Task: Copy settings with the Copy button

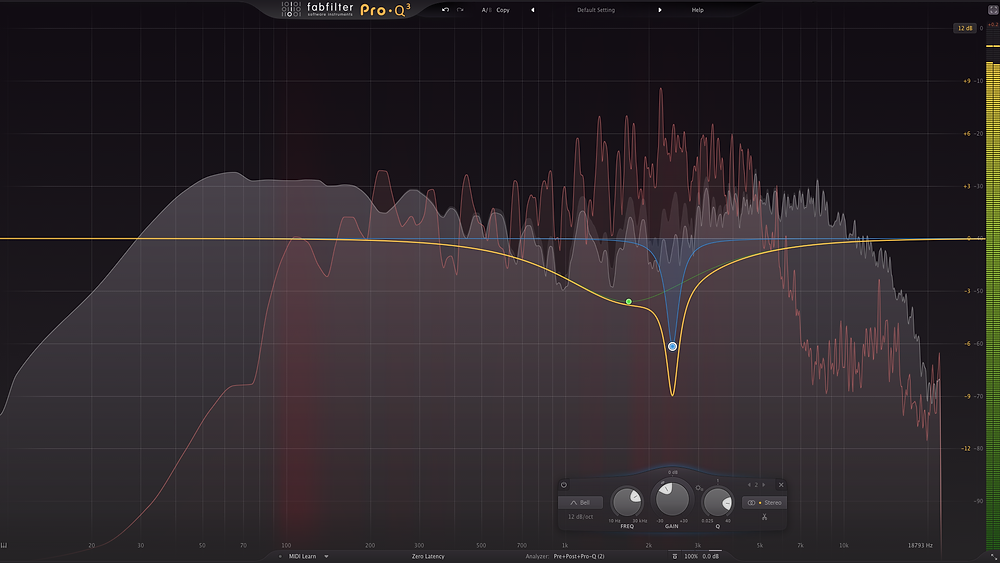Action: coord(503,10)
